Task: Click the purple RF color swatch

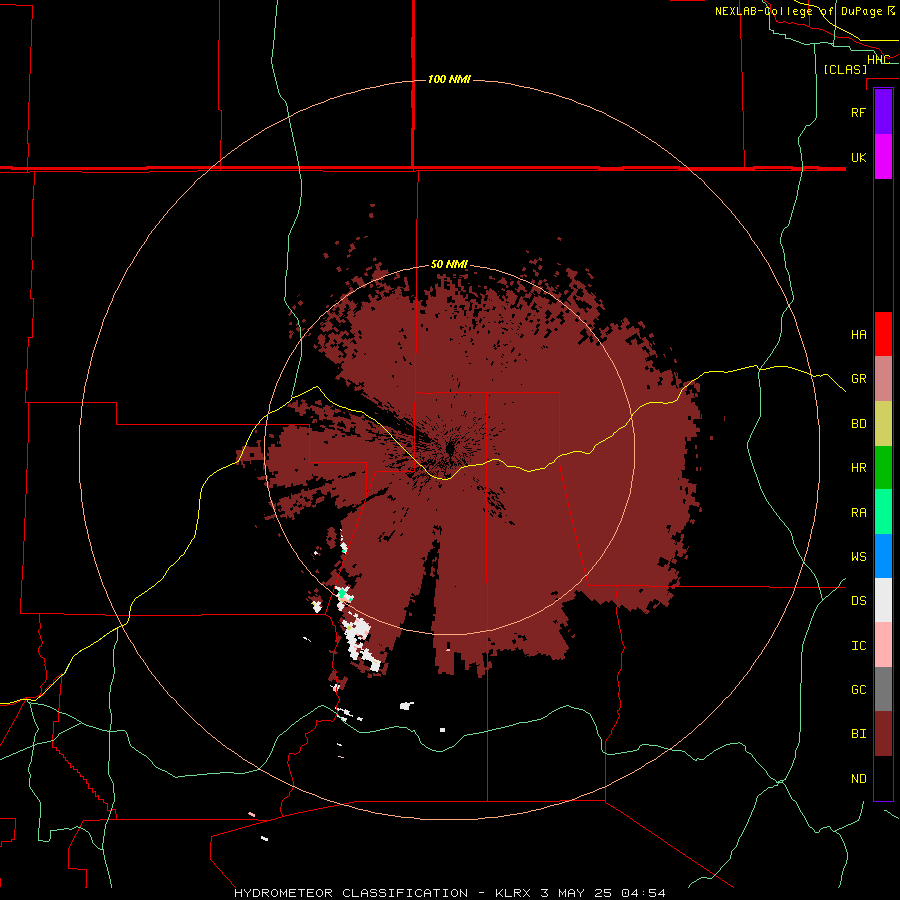Action: click(x=883, y=112)
